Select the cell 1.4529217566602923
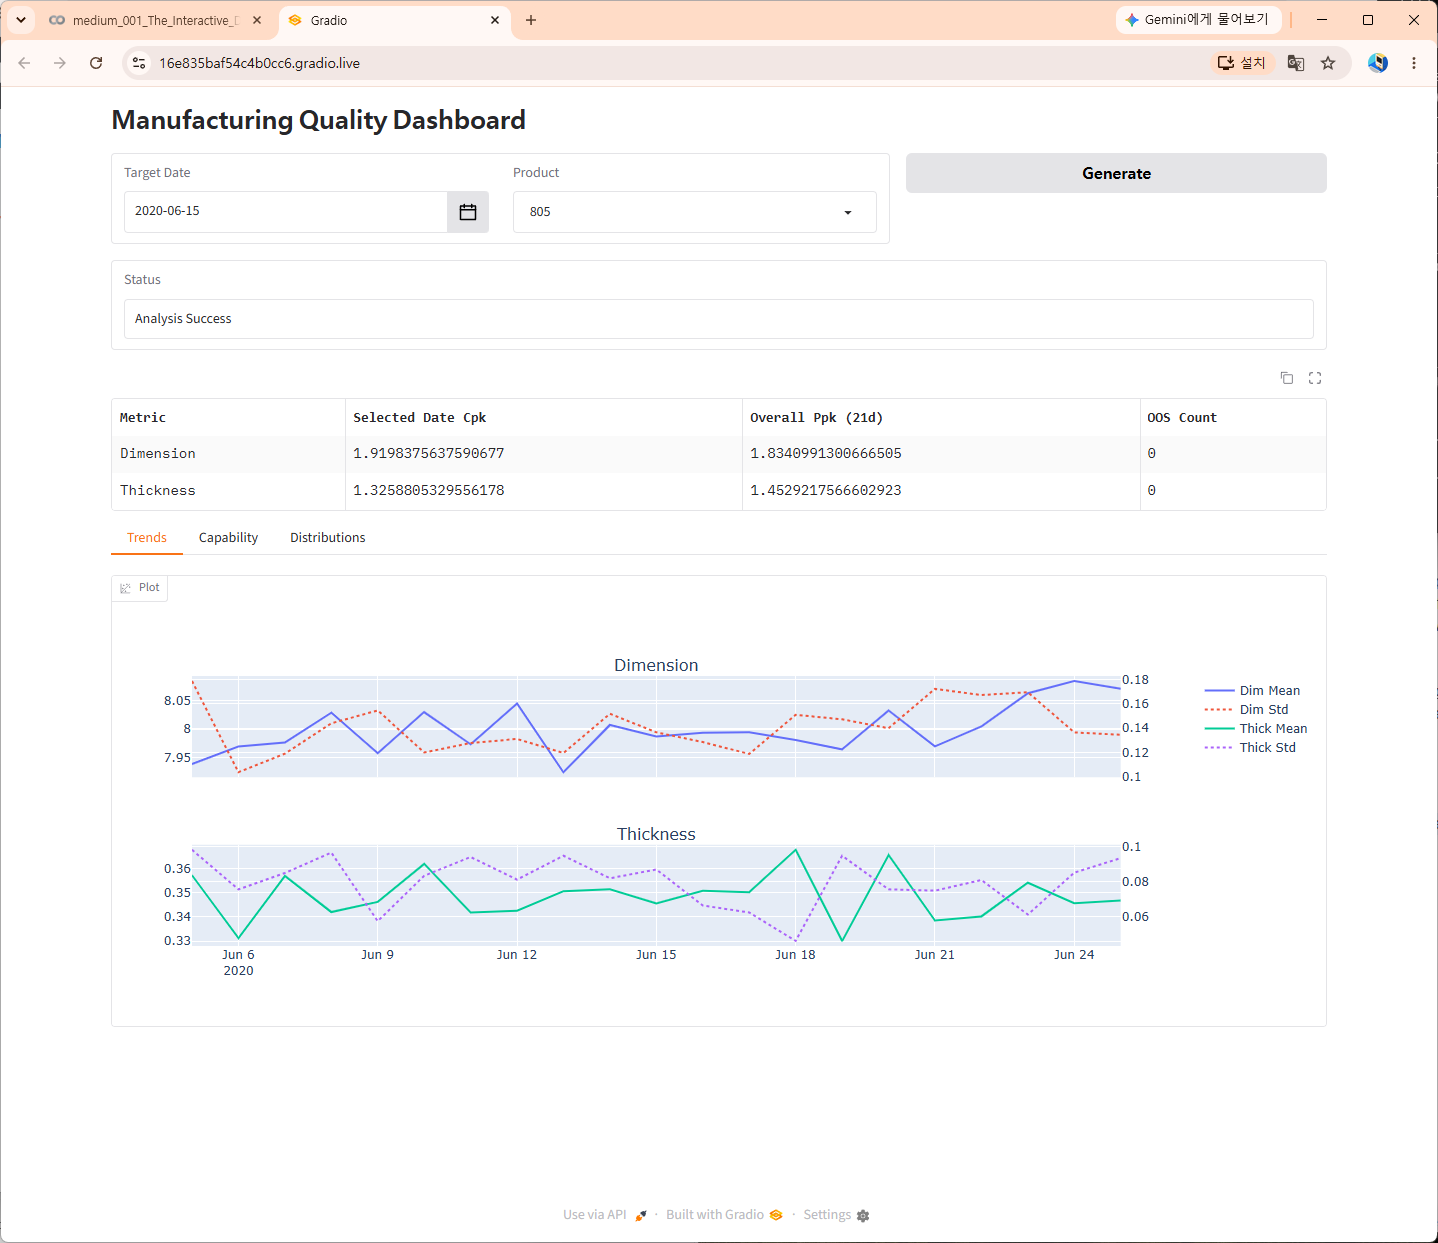The image size is (1438, 1243). 941,491
